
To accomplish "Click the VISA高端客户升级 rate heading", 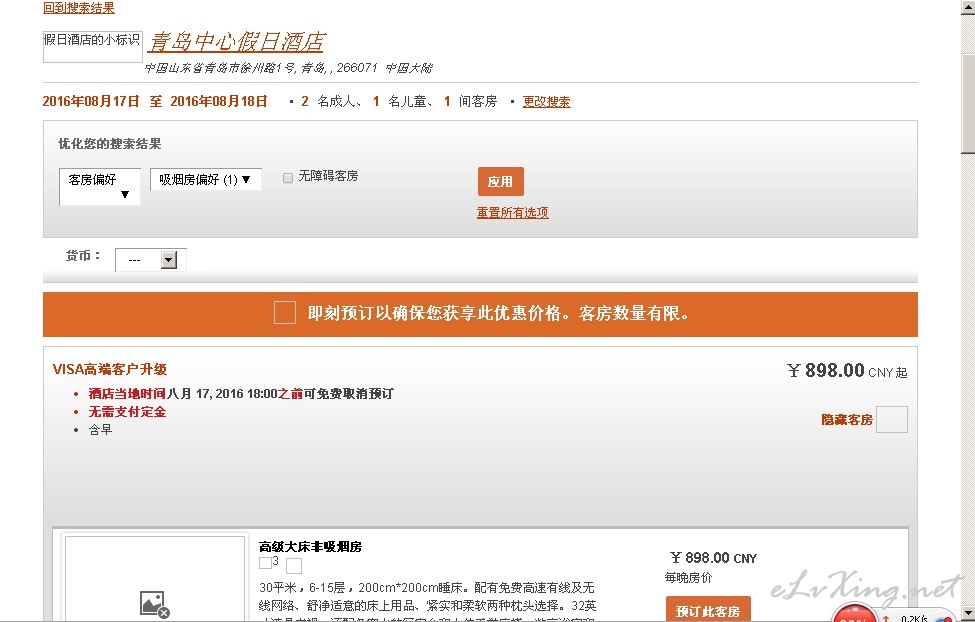I will coord(110,369).
